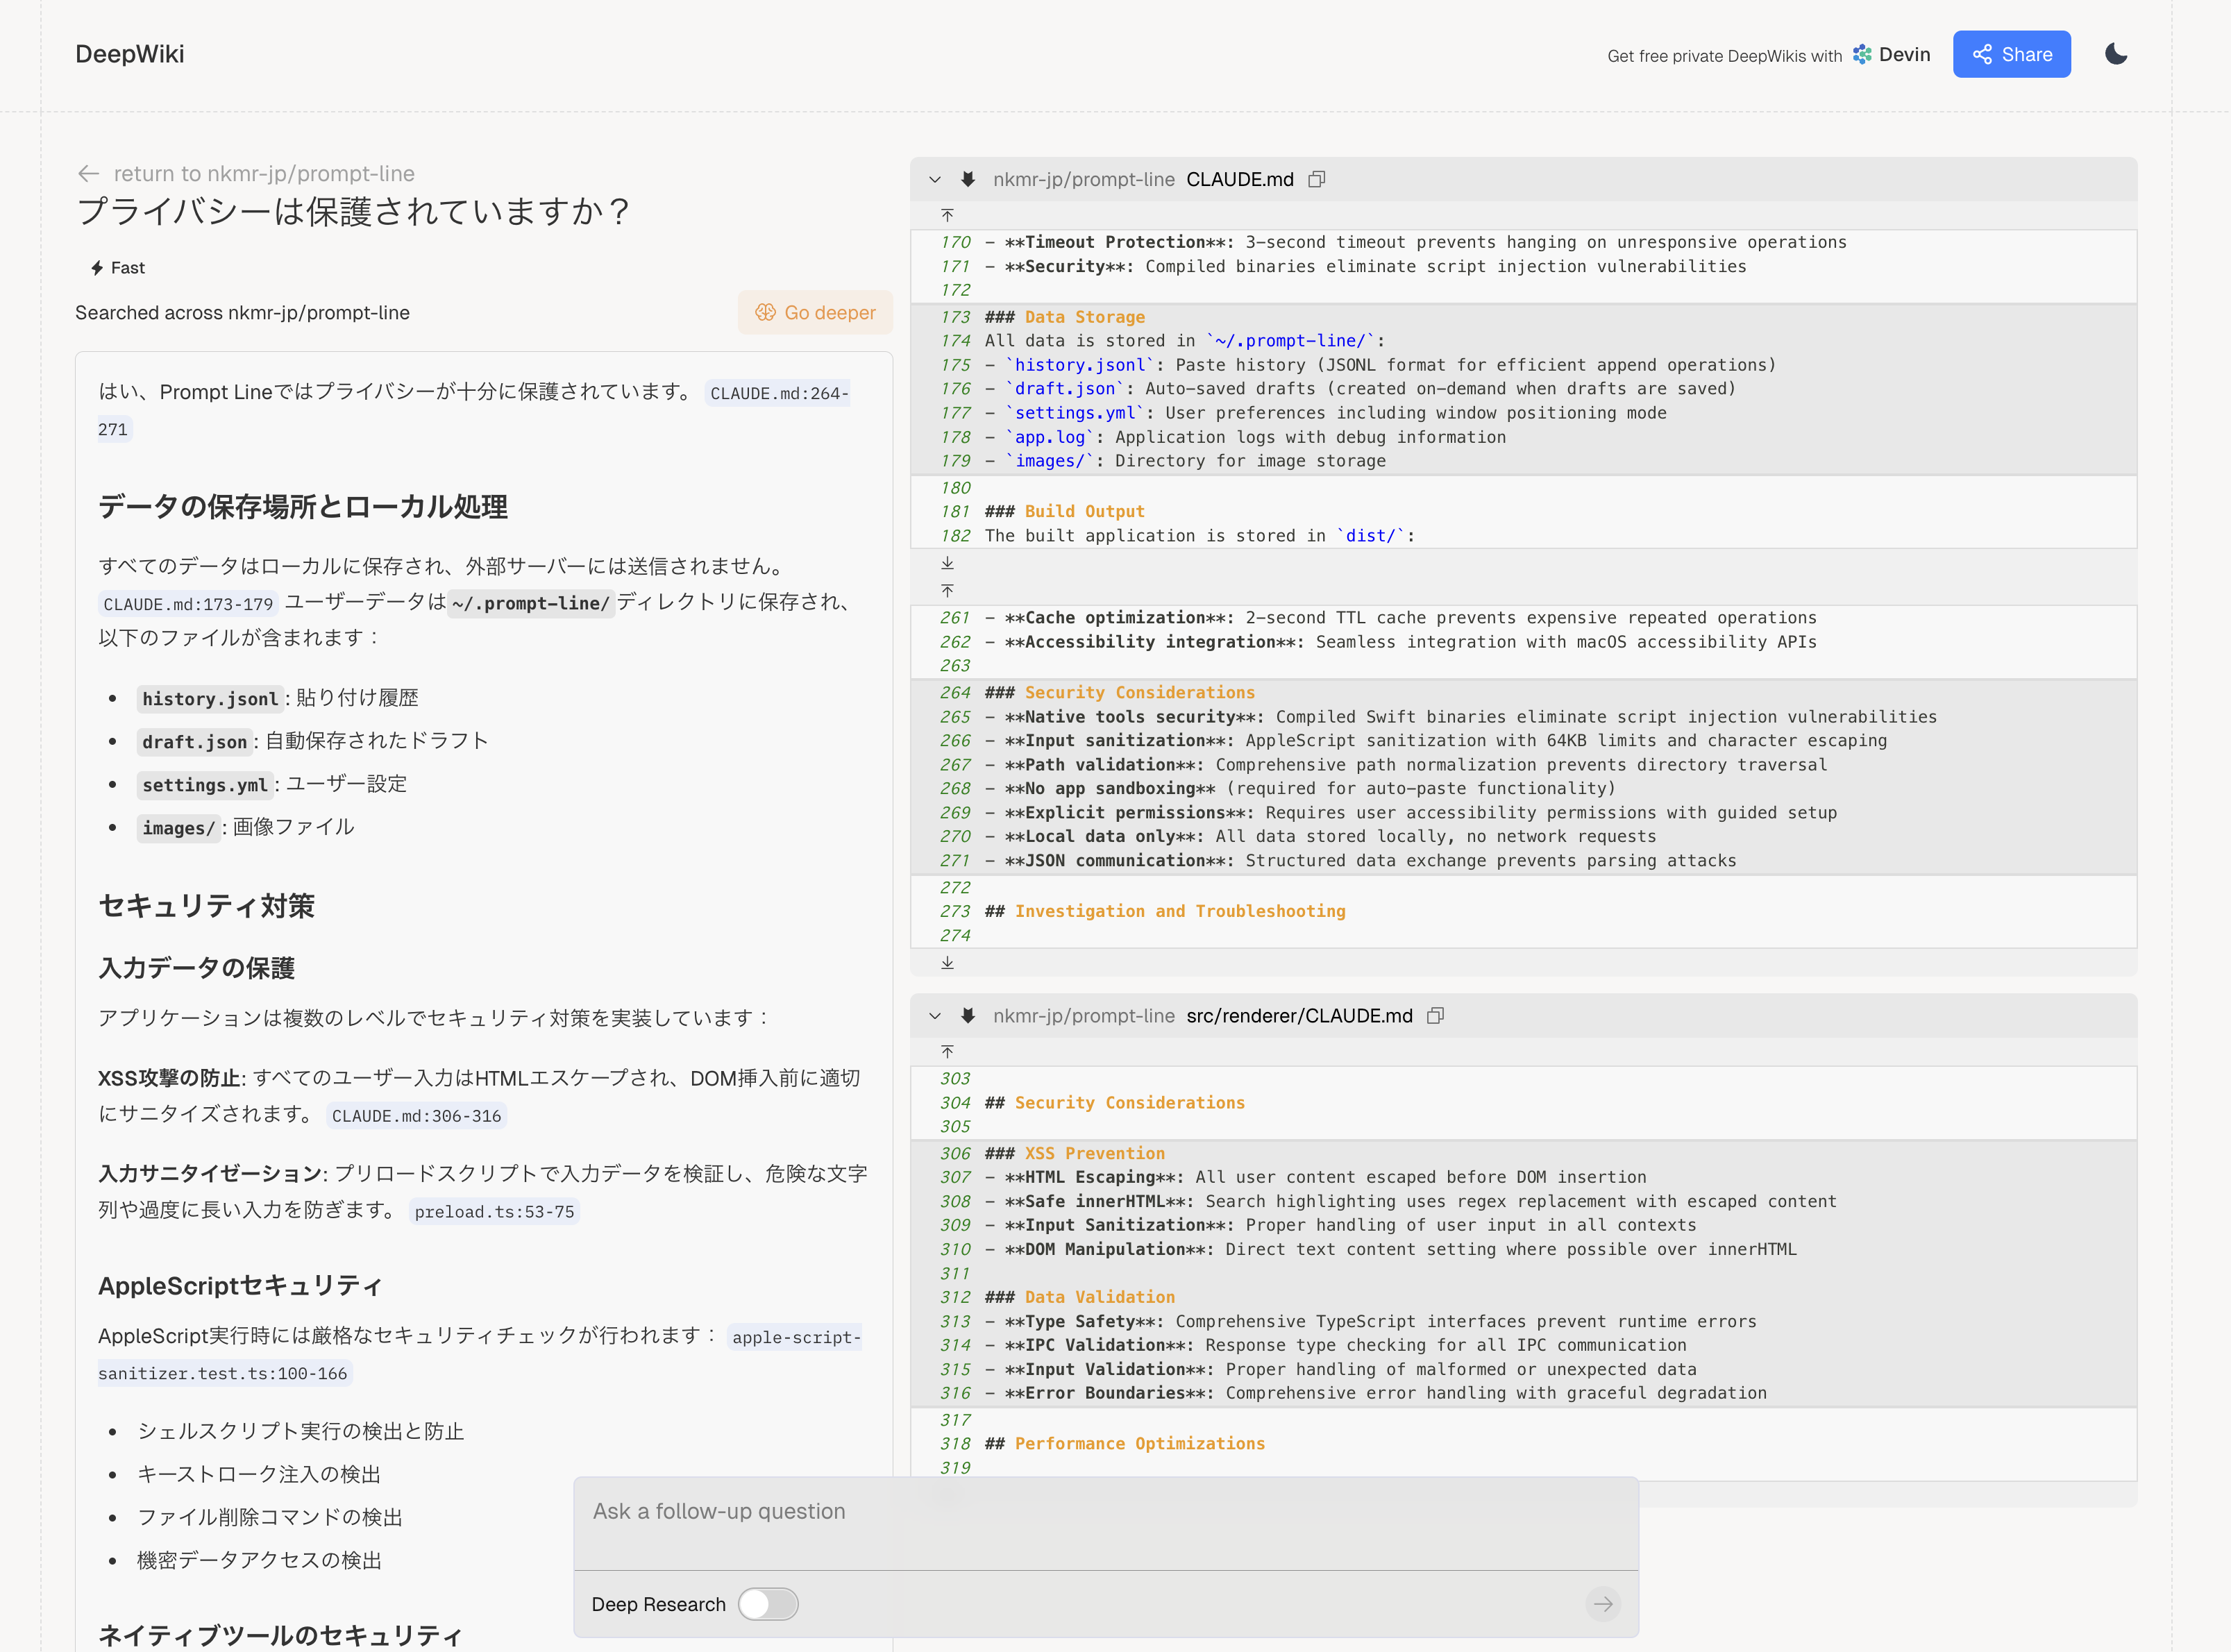Collapse the src/renderer/CLAUDE.md panel chevron

click(x=934, y=1016)
